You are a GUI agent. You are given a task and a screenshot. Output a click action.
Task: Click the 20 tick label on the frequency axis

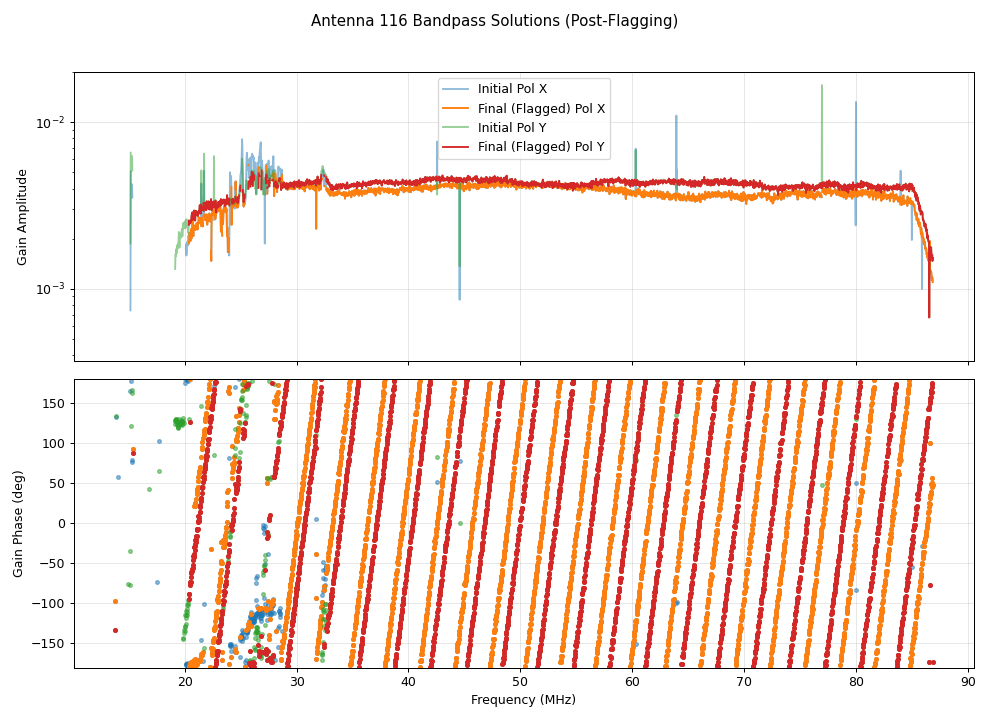pos(185,682)
